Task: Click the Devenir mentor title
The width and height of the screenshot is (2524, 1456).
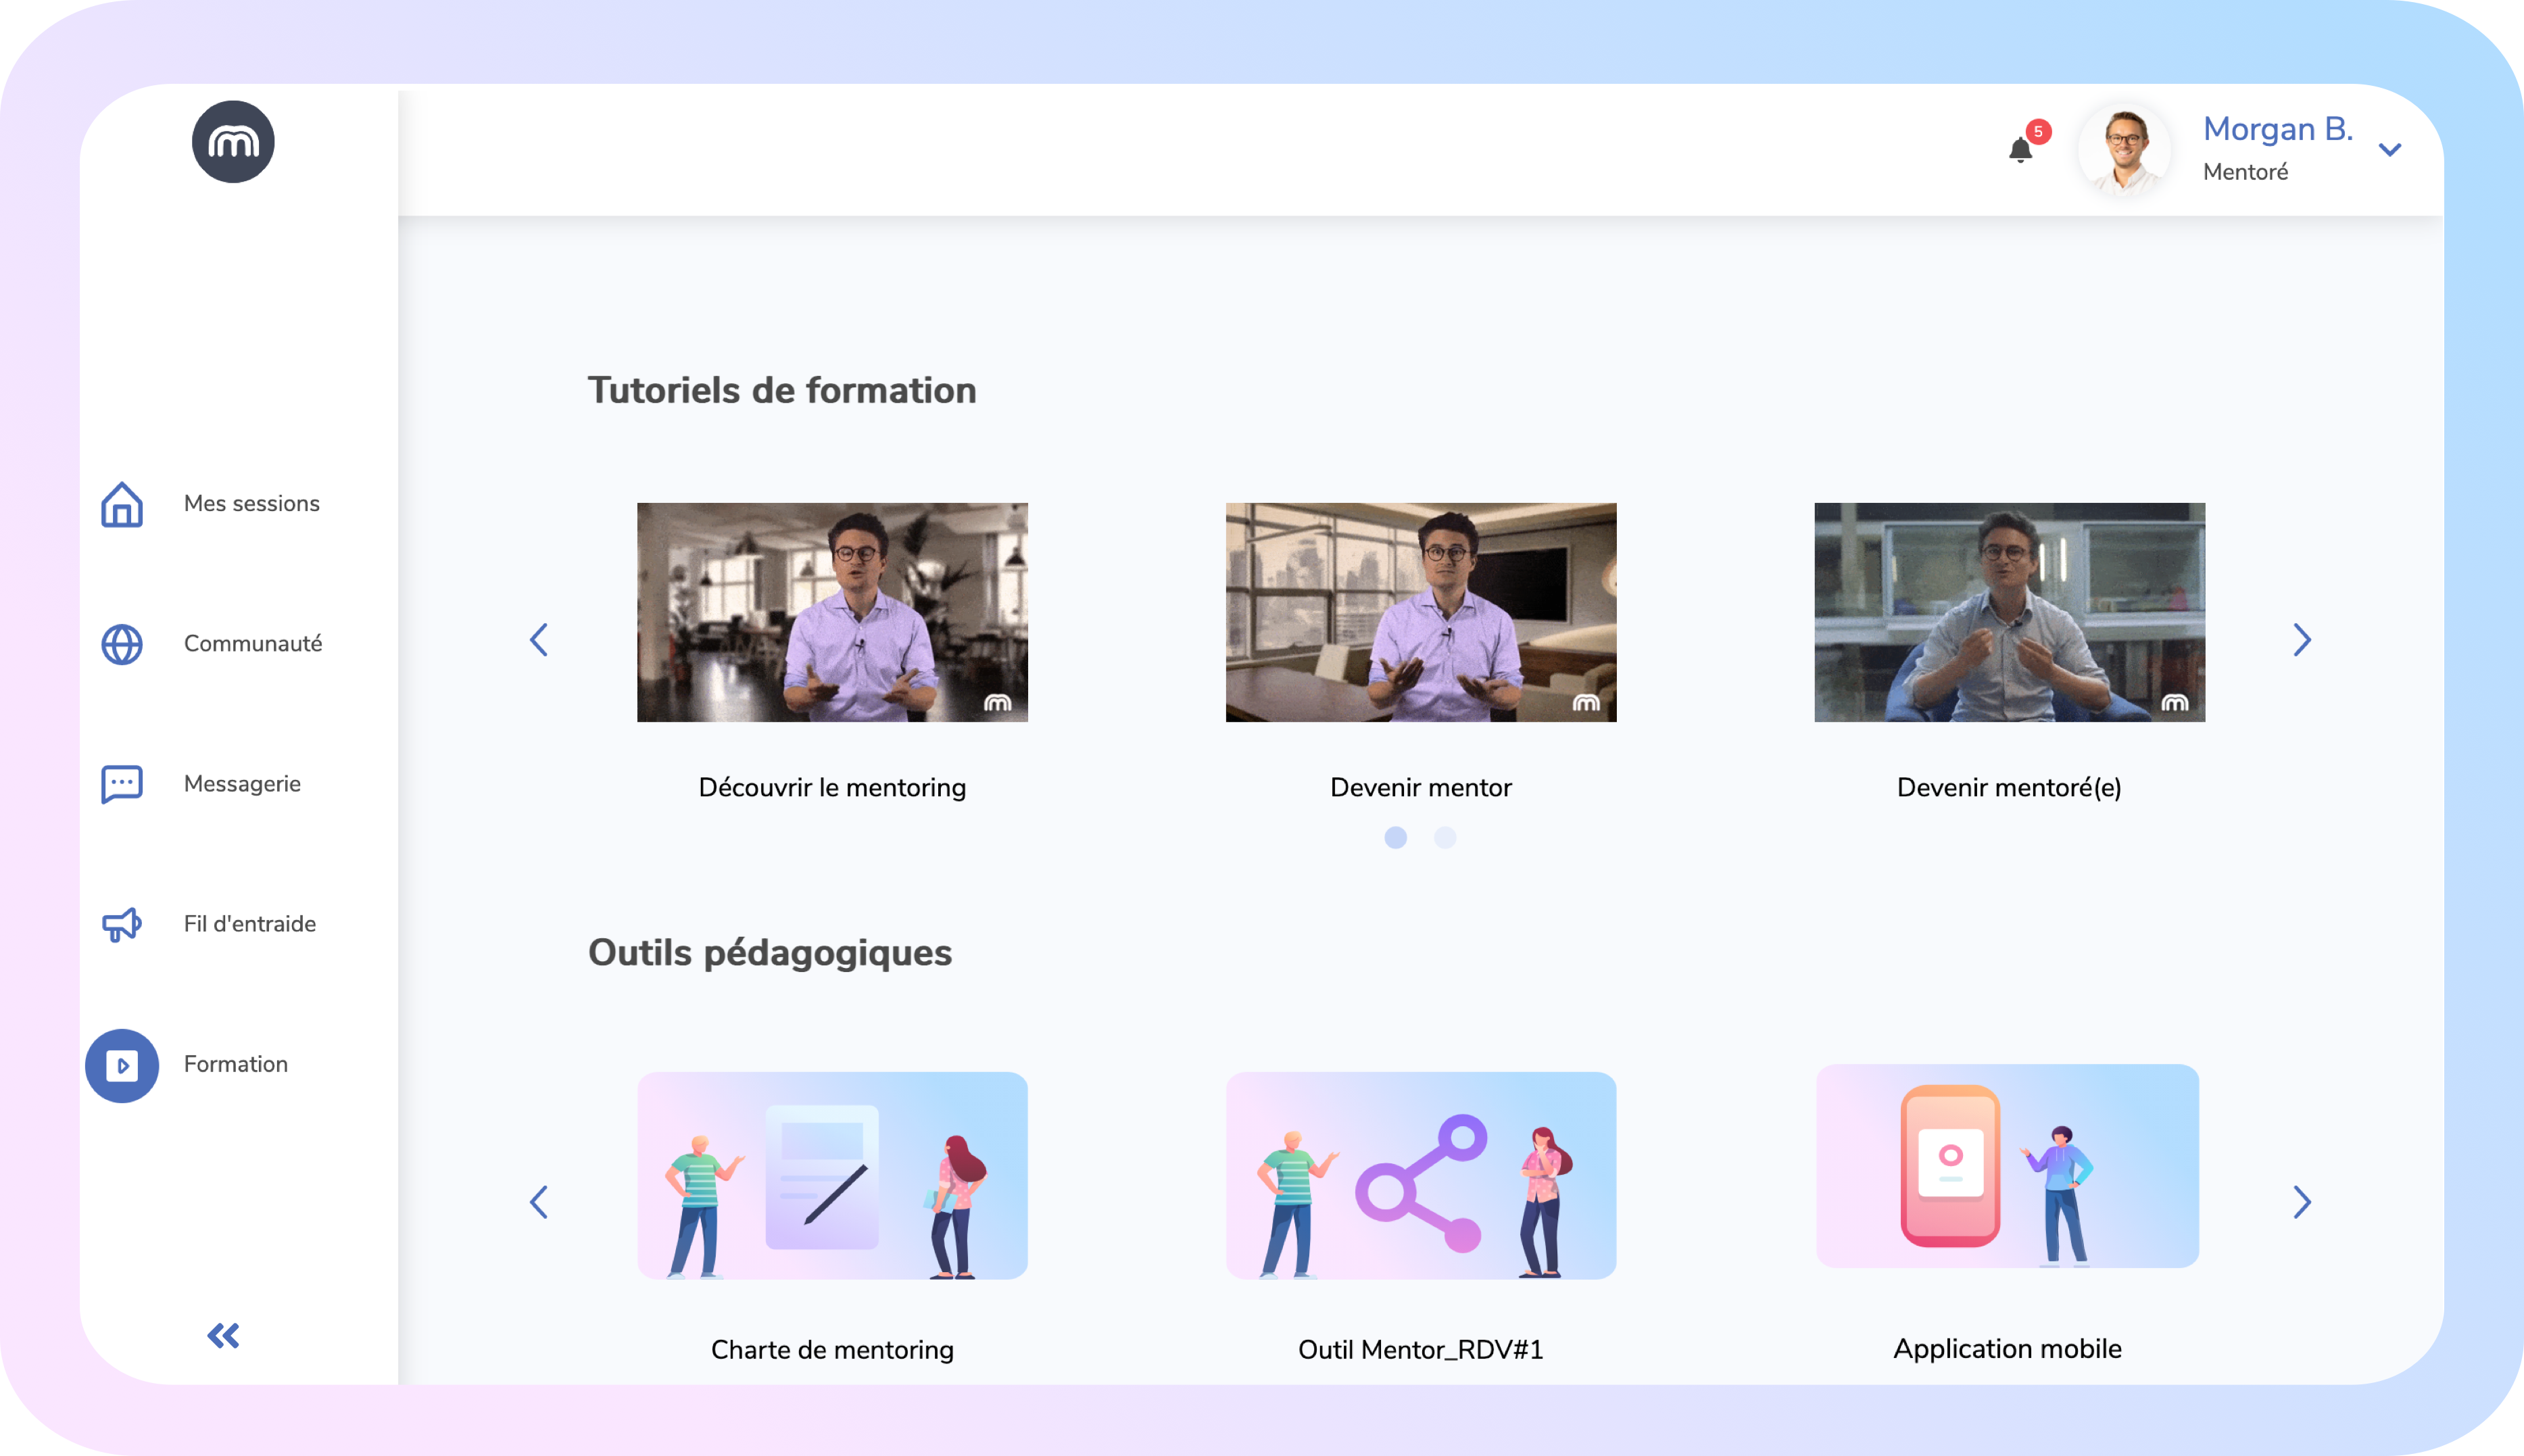Action: [1421, 787]
